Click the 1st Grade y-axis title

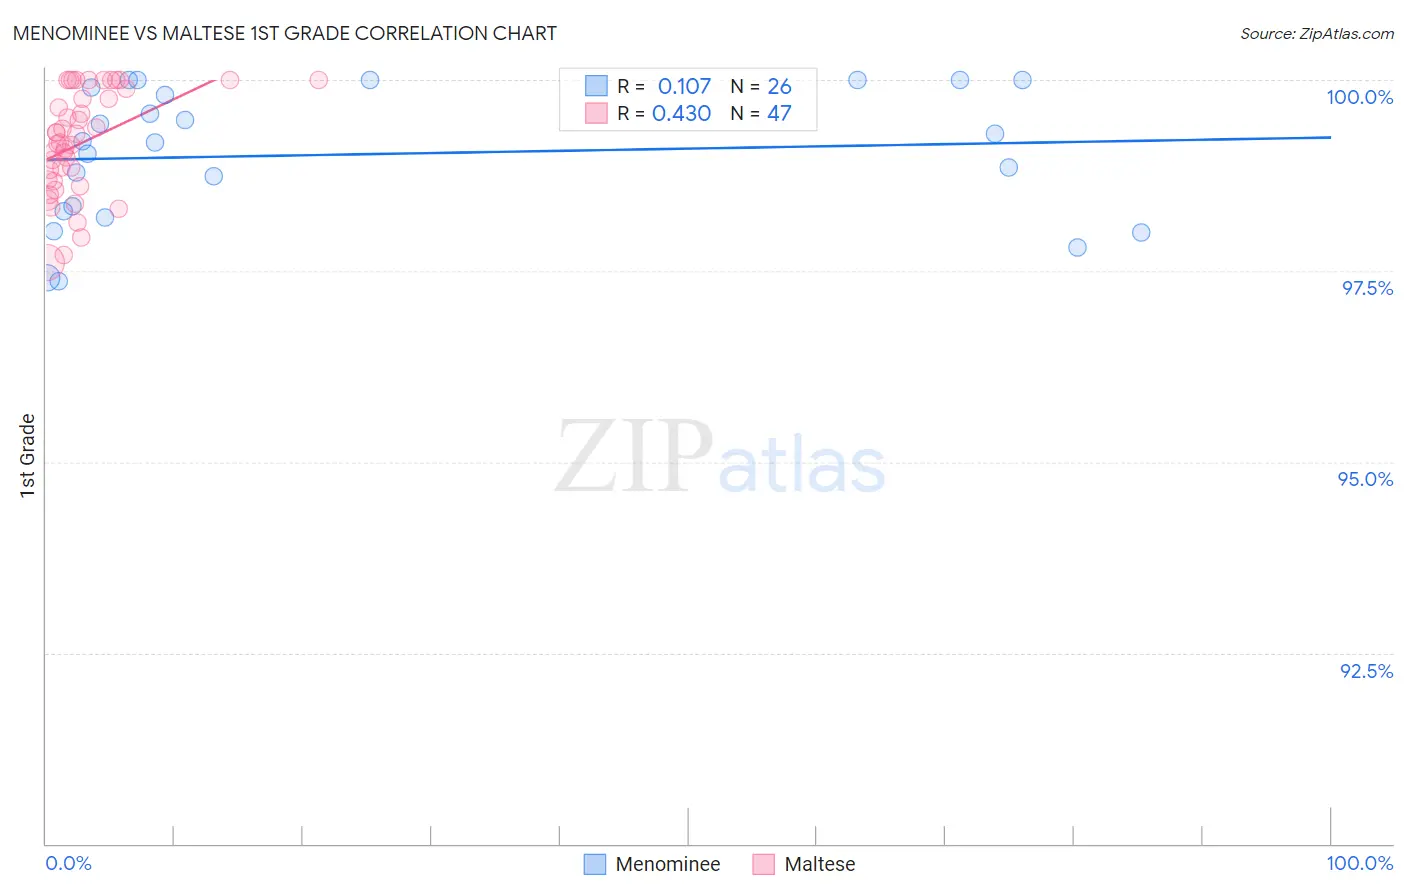[27, 455]
